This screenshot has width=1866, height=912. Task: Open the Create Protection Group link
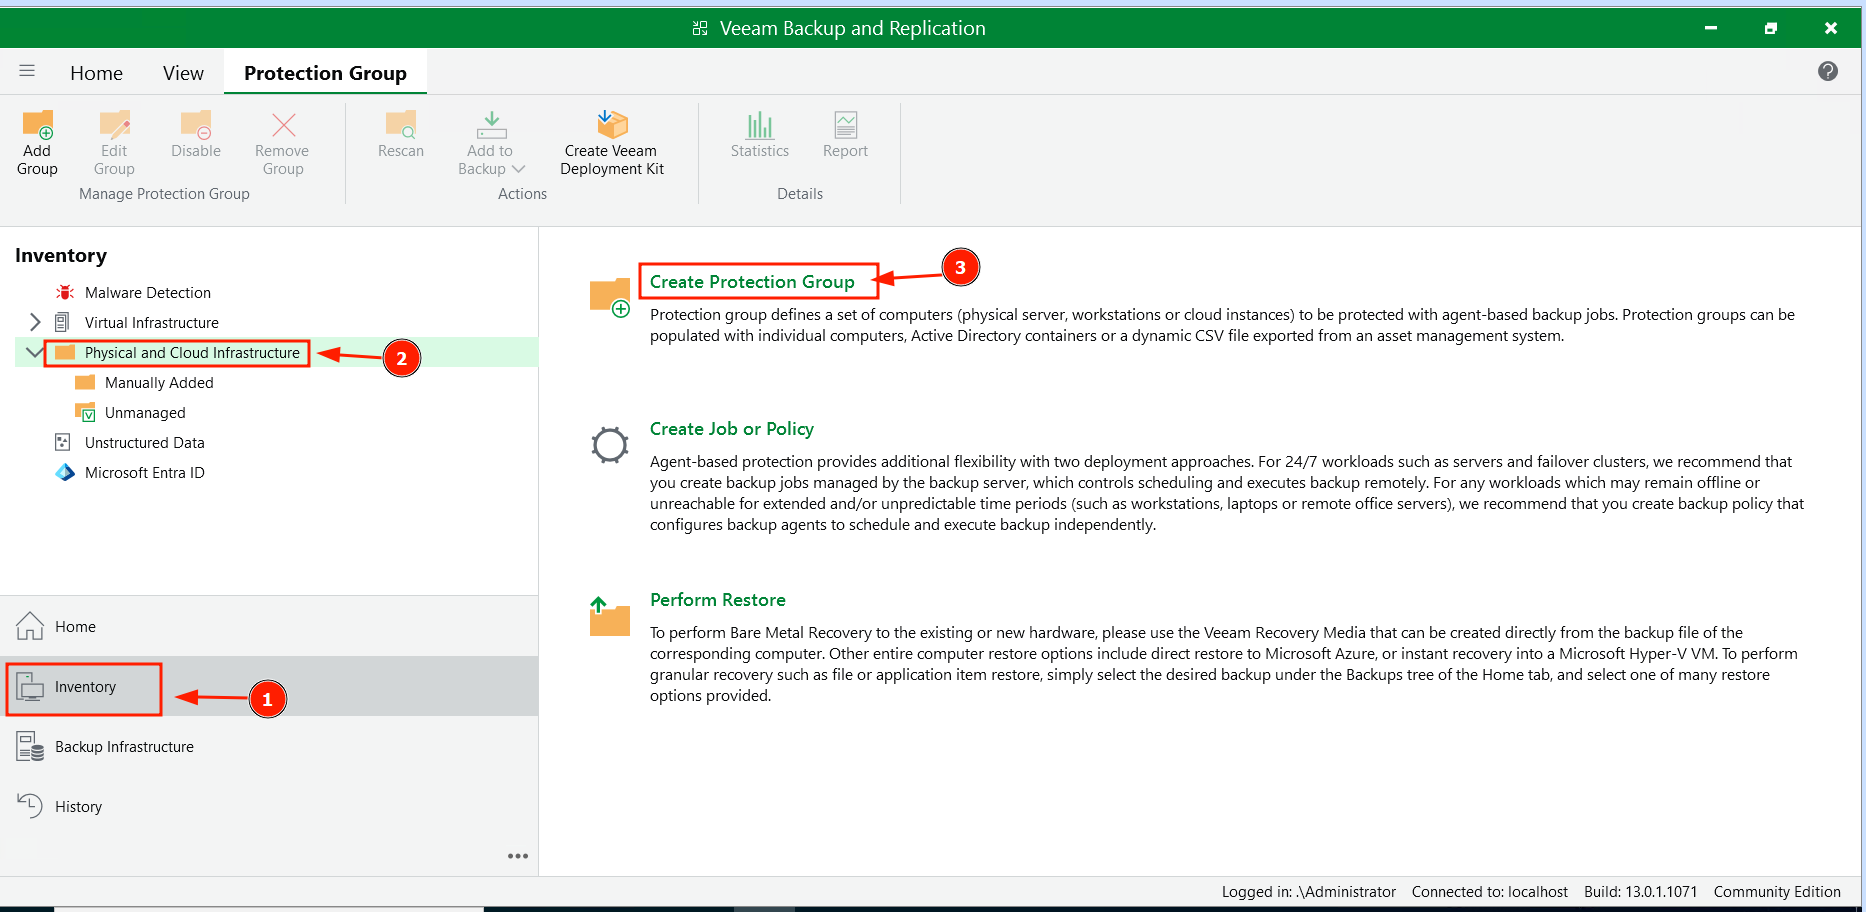click(752, 282)
